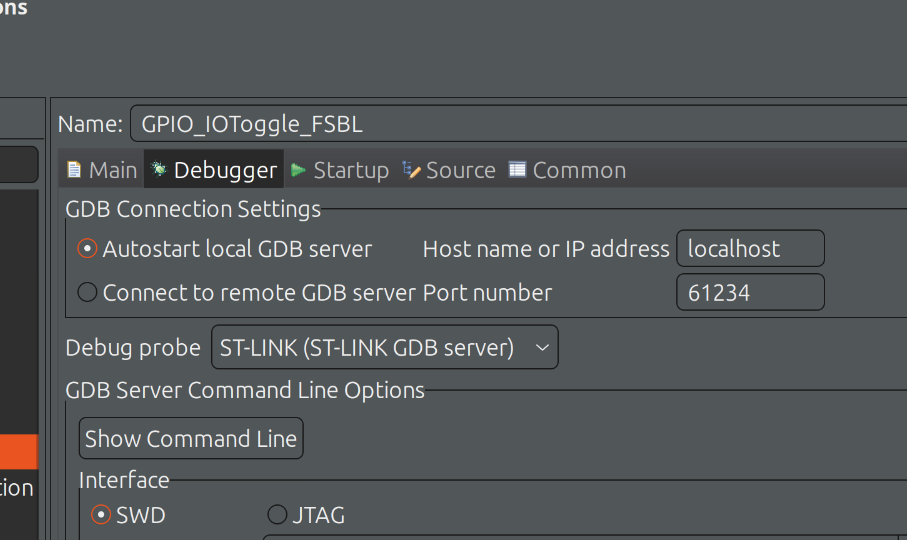Click the left list entry ending in "tion"

click(18, 488)
